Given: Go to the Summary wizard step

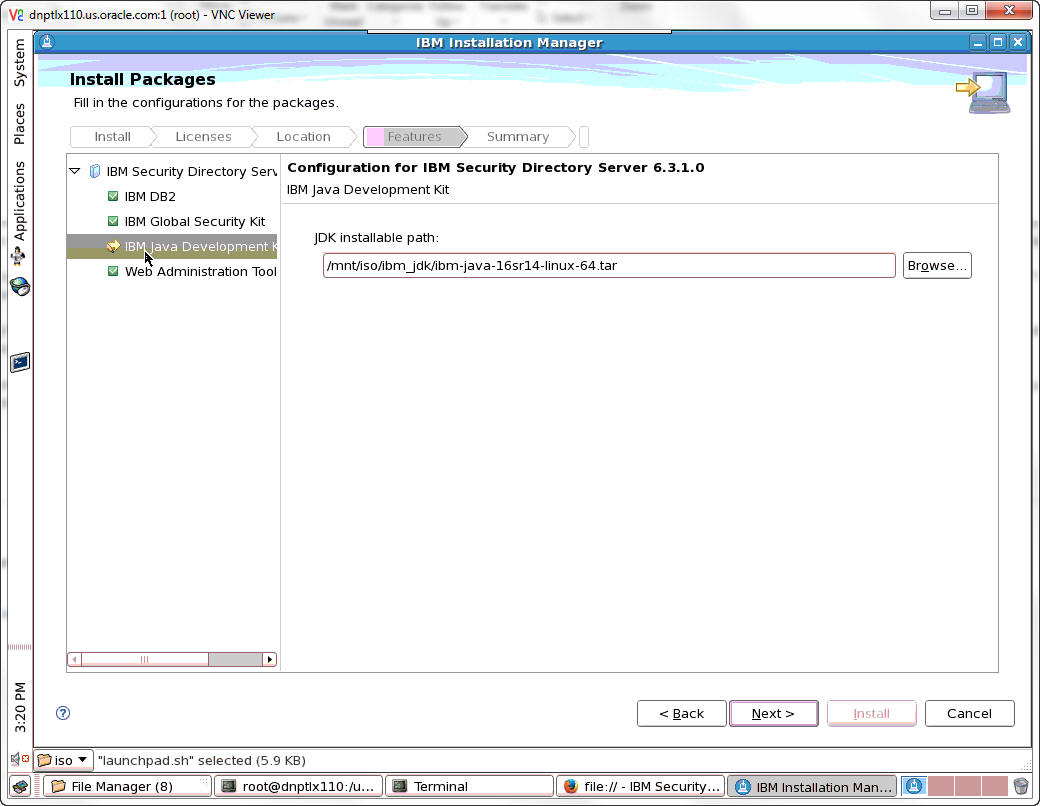Looking at the screenshot, I should click(517, 137).
